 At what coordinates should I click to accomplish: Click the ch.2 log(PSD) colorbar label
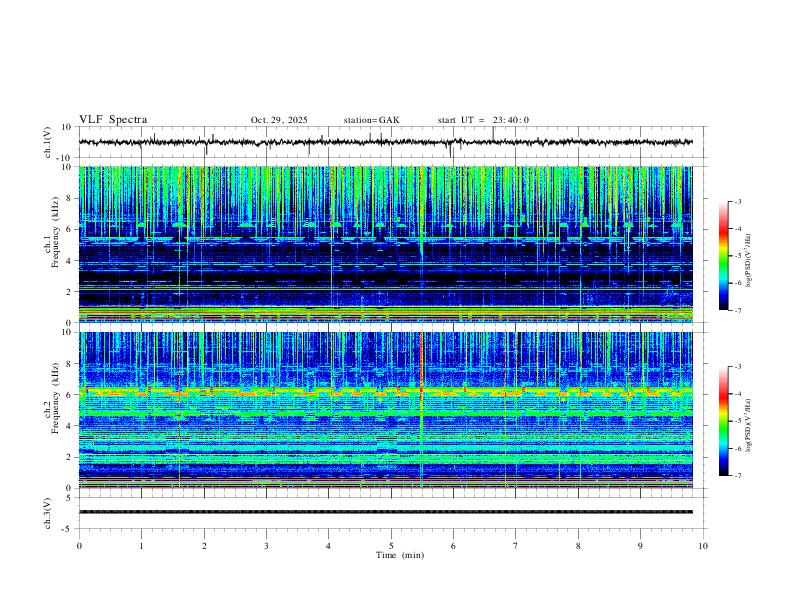pos(749,426)
